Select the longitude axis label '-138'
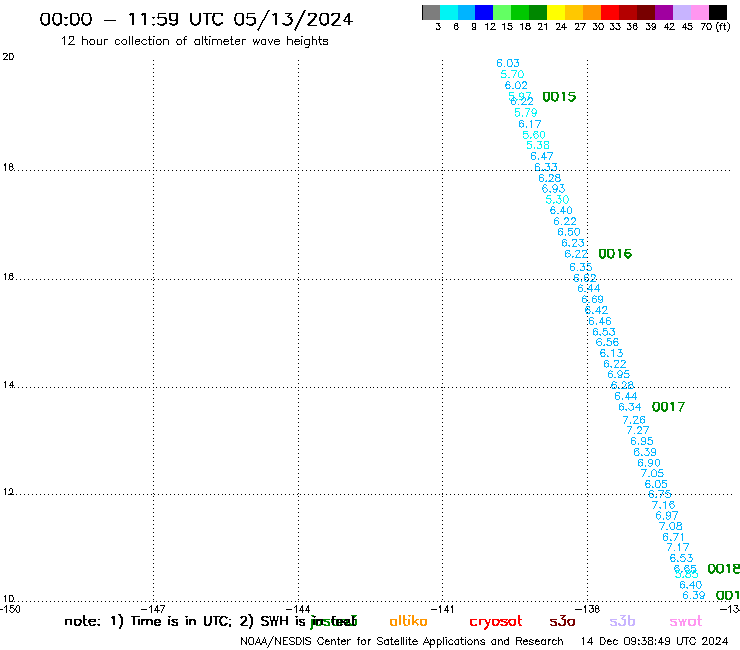 (587, 609)
